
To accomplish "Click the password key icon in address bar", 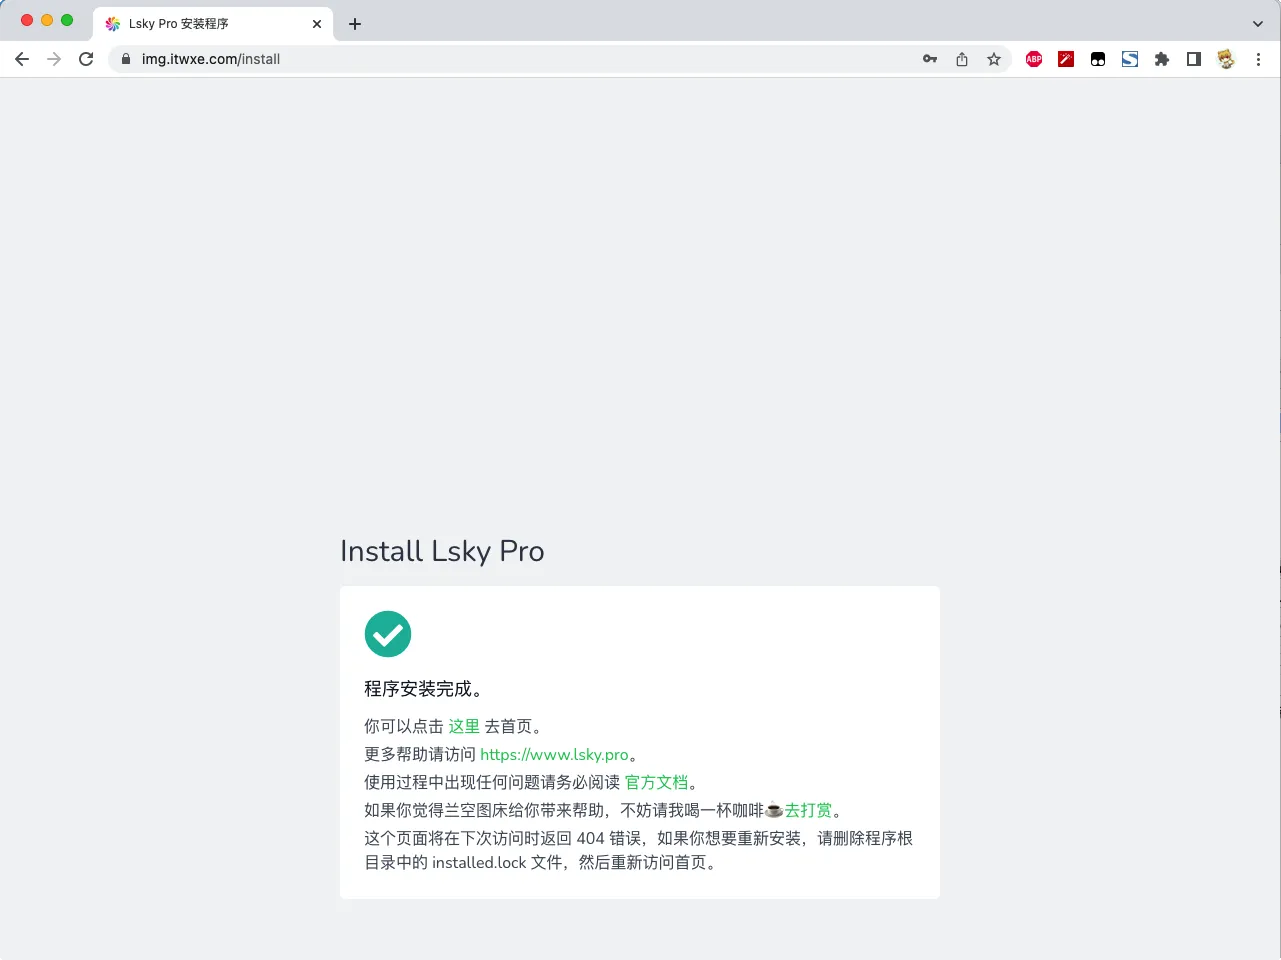I will [930, 59].
